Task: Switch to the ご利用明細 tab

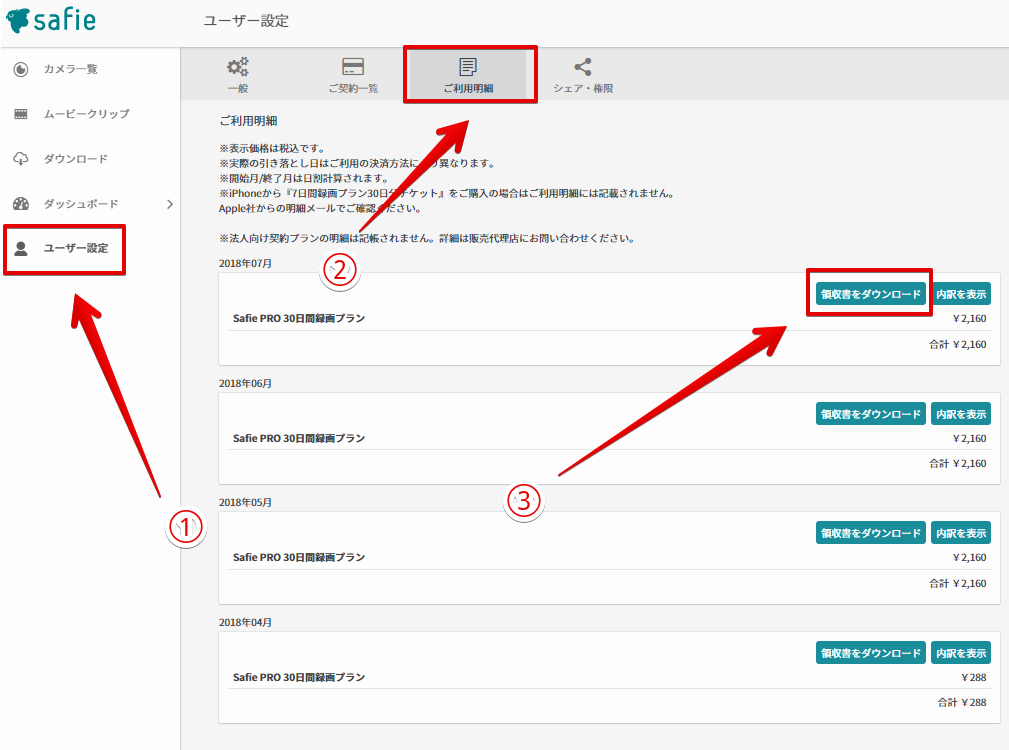Action: (468, 75)
